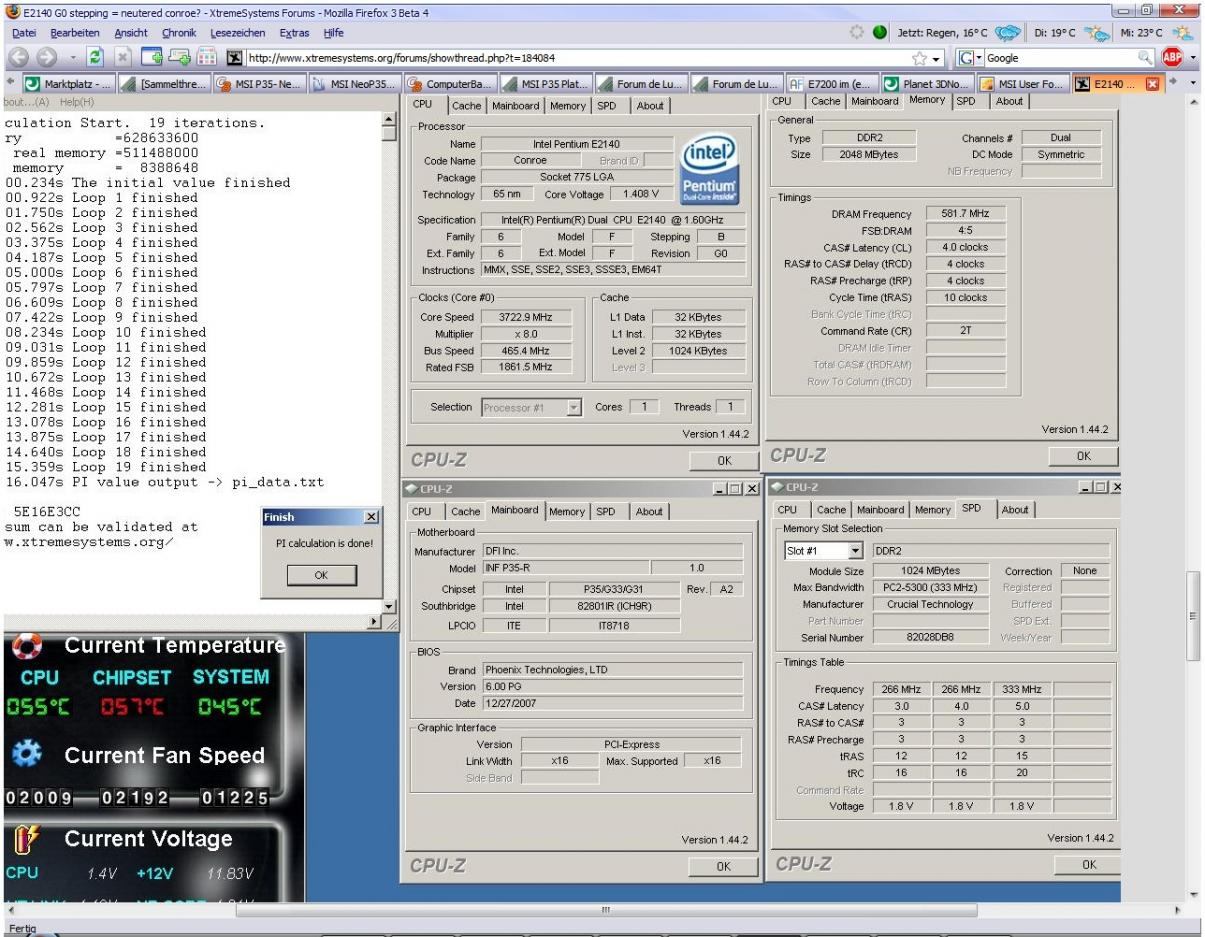Screen dimensions: 1205x937
Task: Select Mainboard tab in Memory Slot Selection CPU-Z window
Action: point(883,509)
